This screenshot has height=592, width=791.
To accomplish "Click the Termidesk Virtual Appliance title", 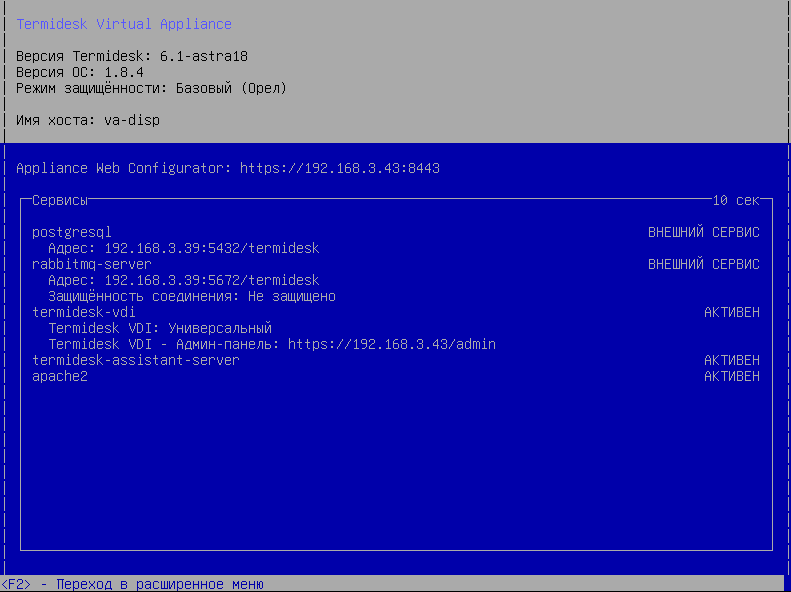I will (x=124, y=24).
